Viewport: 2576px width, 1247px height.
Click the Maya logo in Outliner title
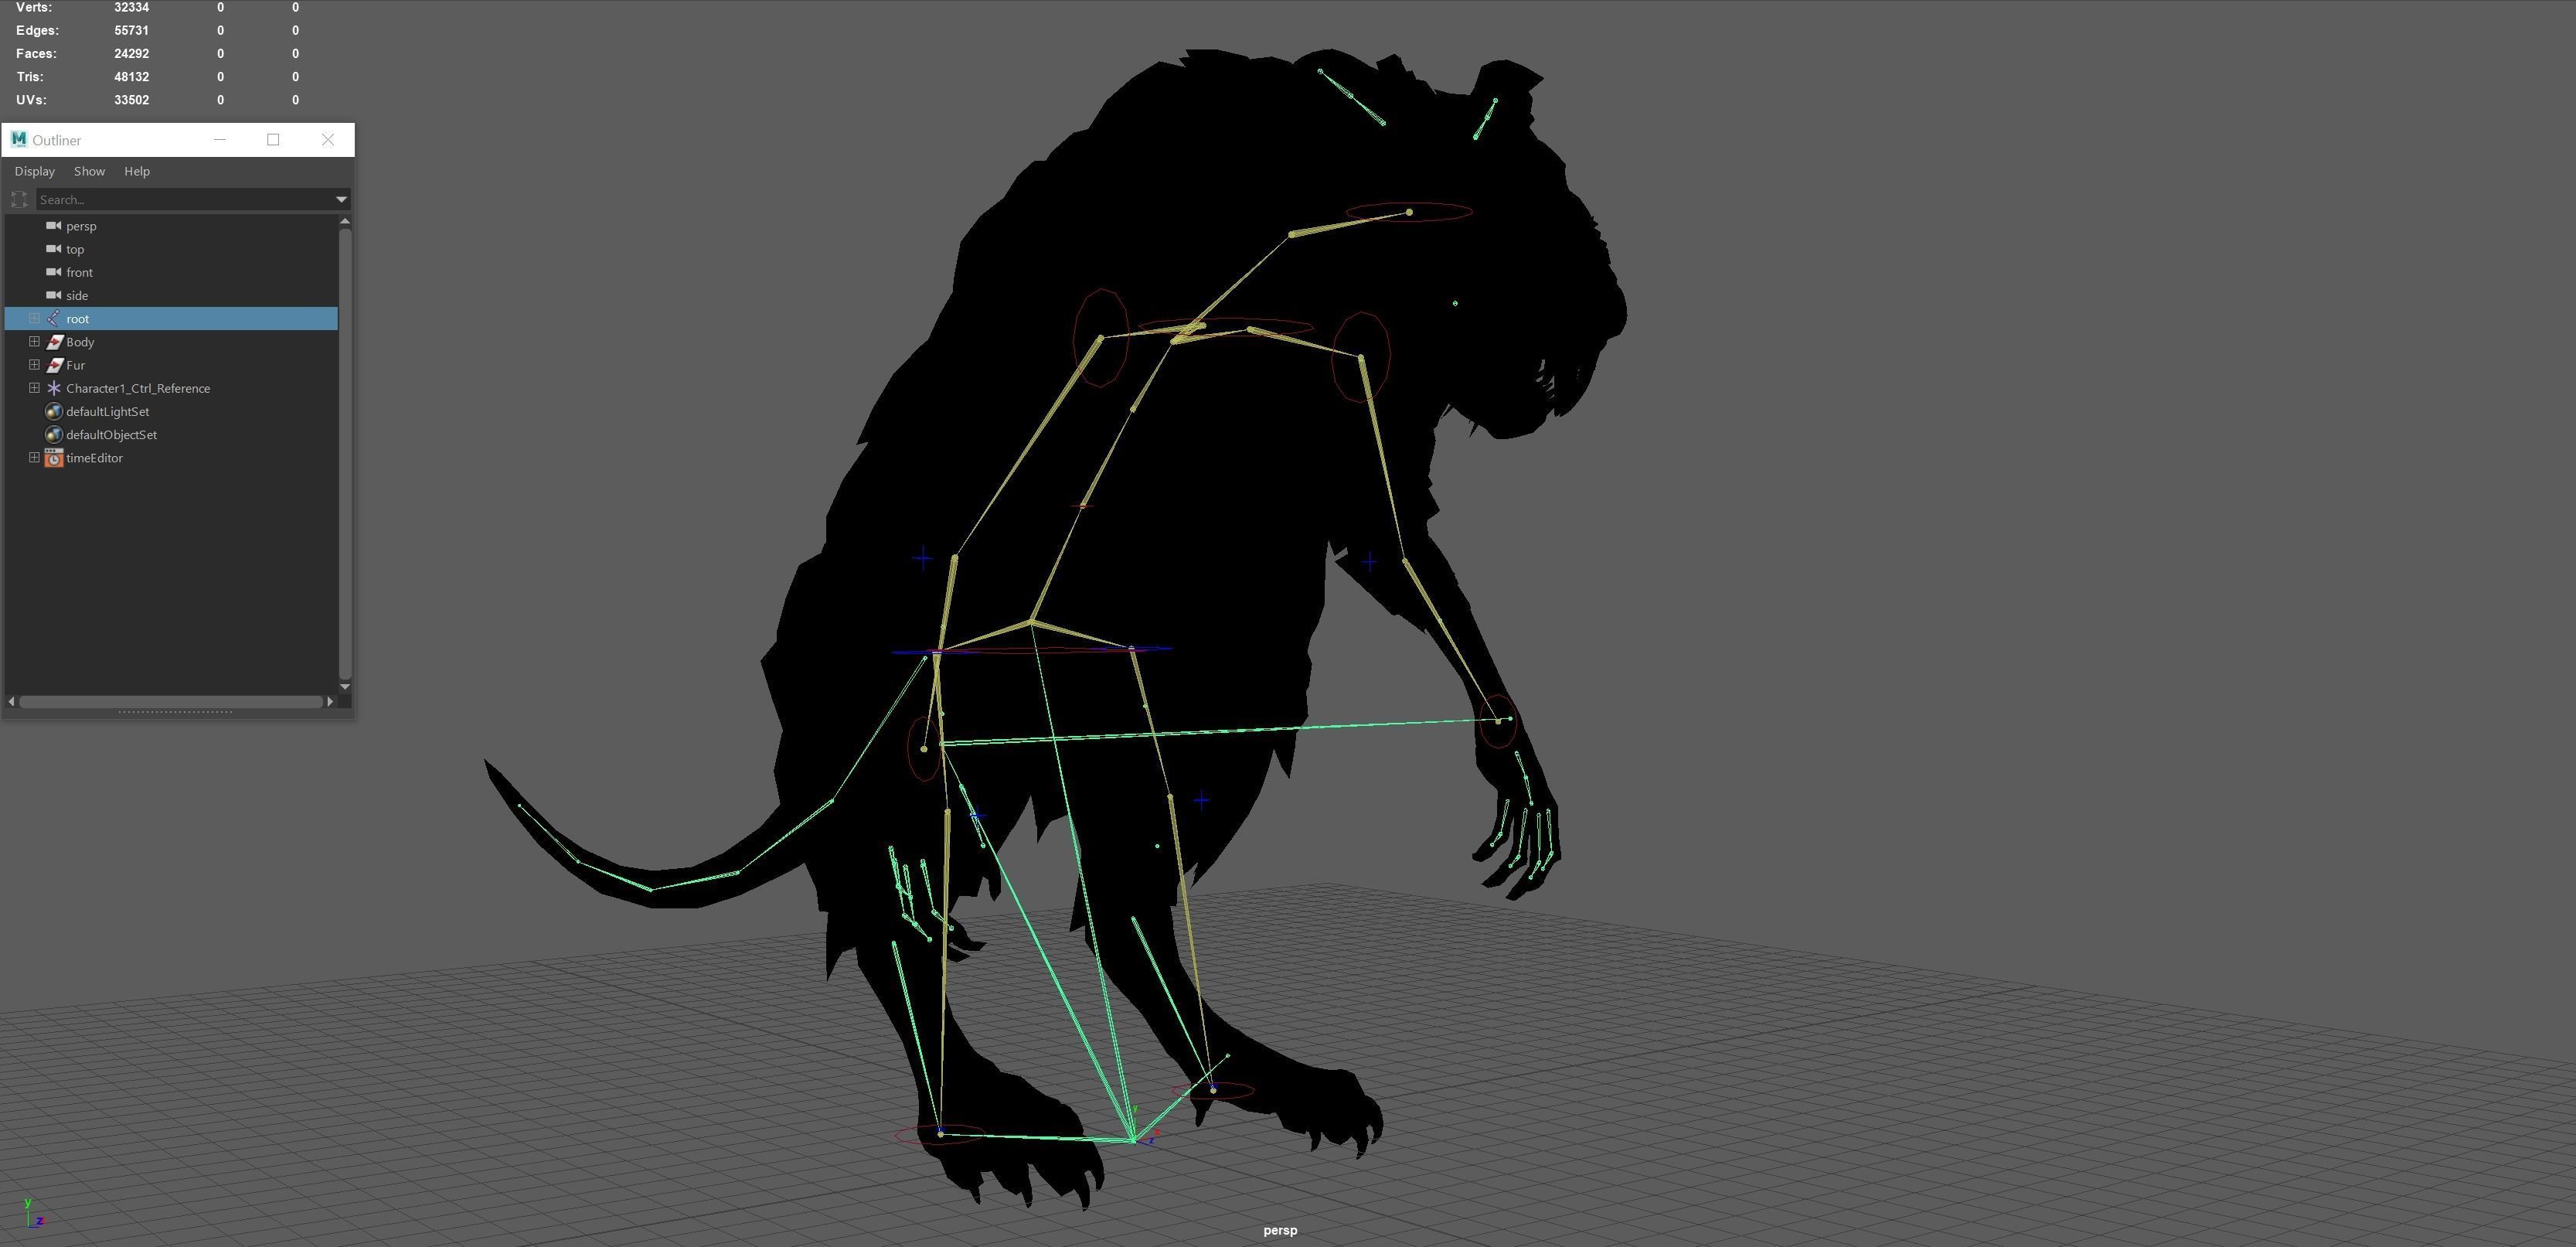pos(18,139)
